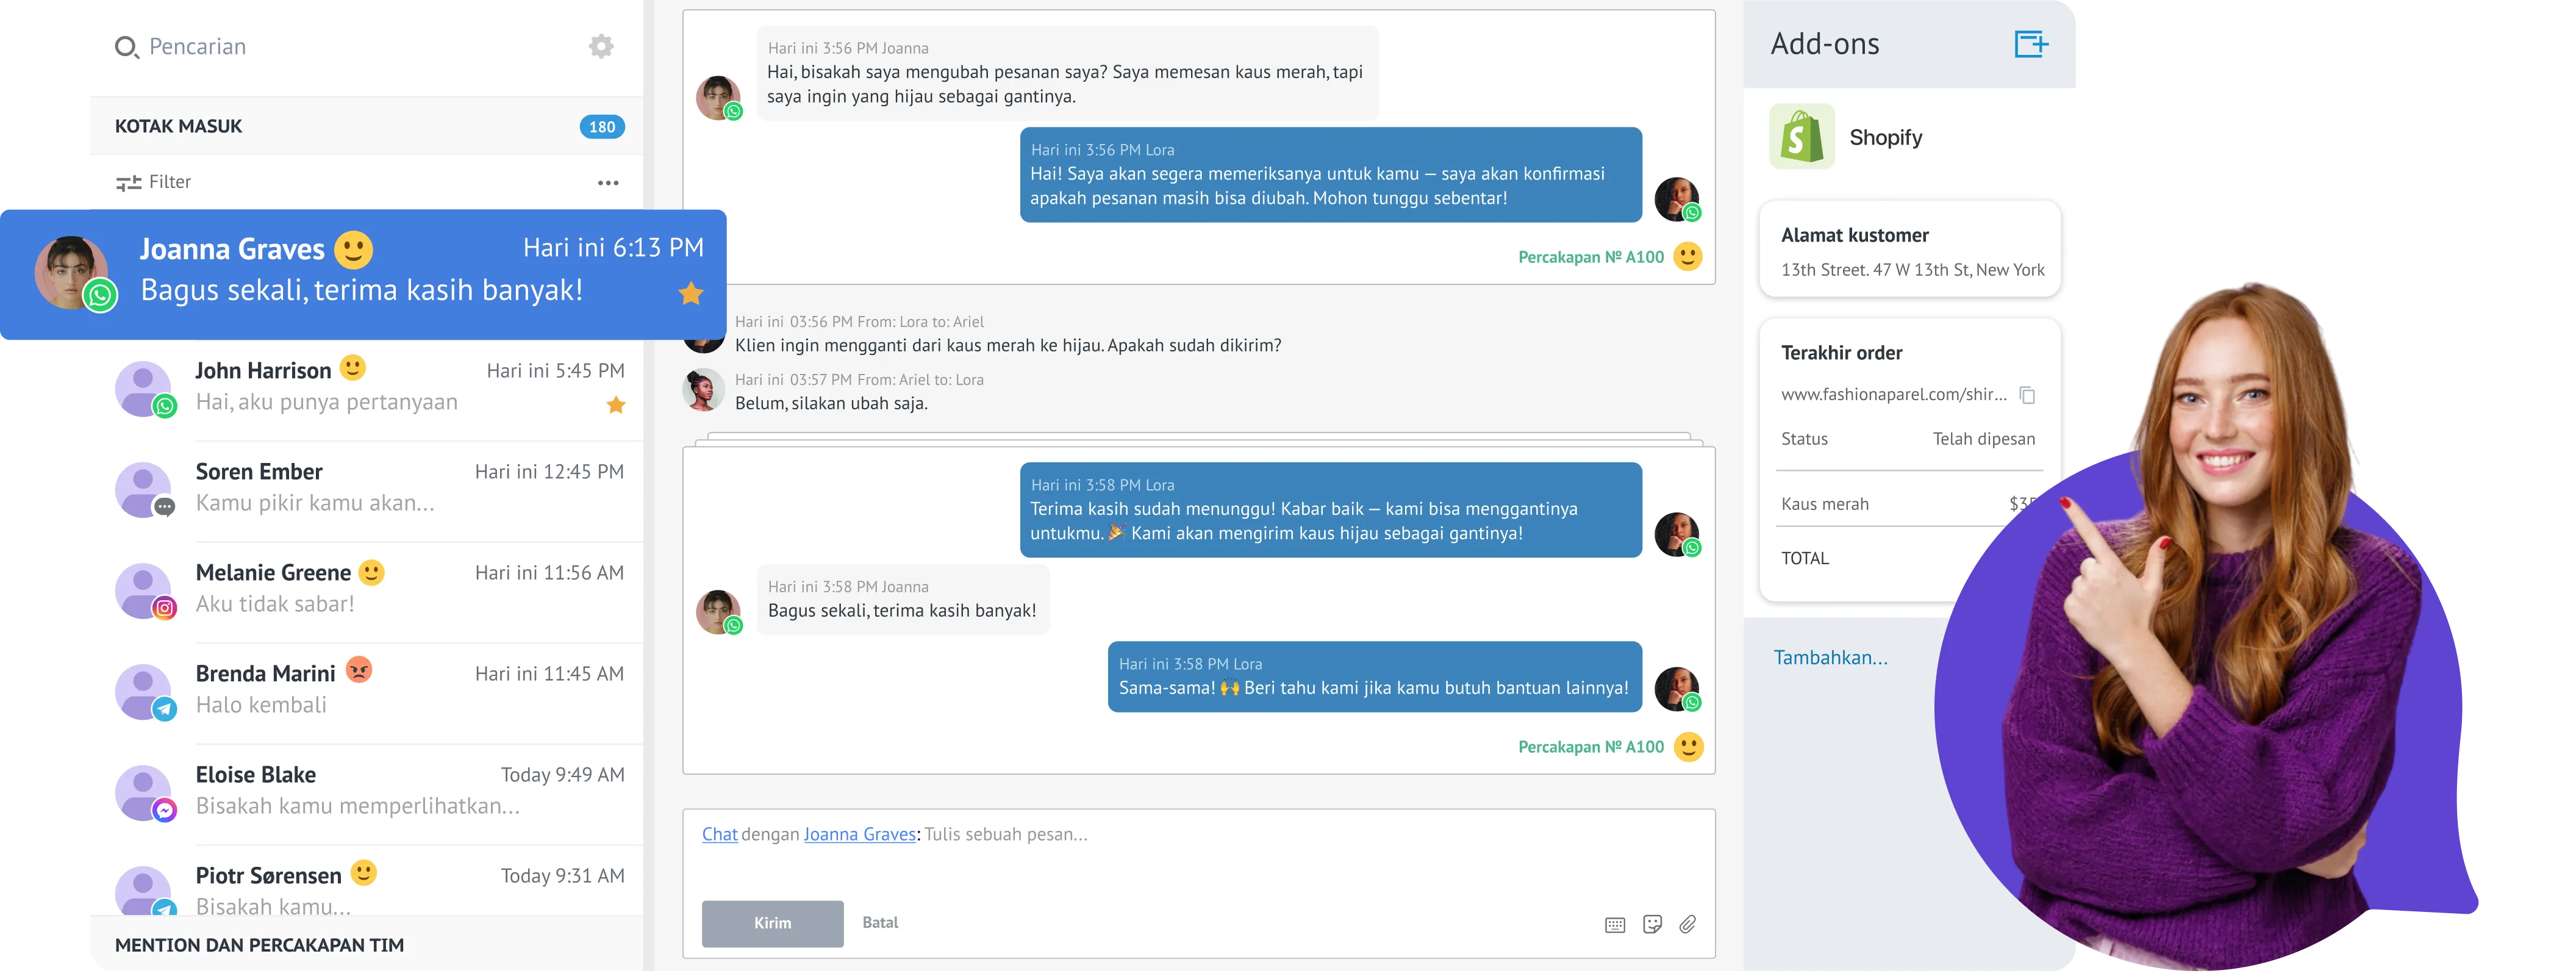This screenshot has width=2576, height=976.
Task: Open the sticker/emoji icon in message box
Action: pos(1652,924)
